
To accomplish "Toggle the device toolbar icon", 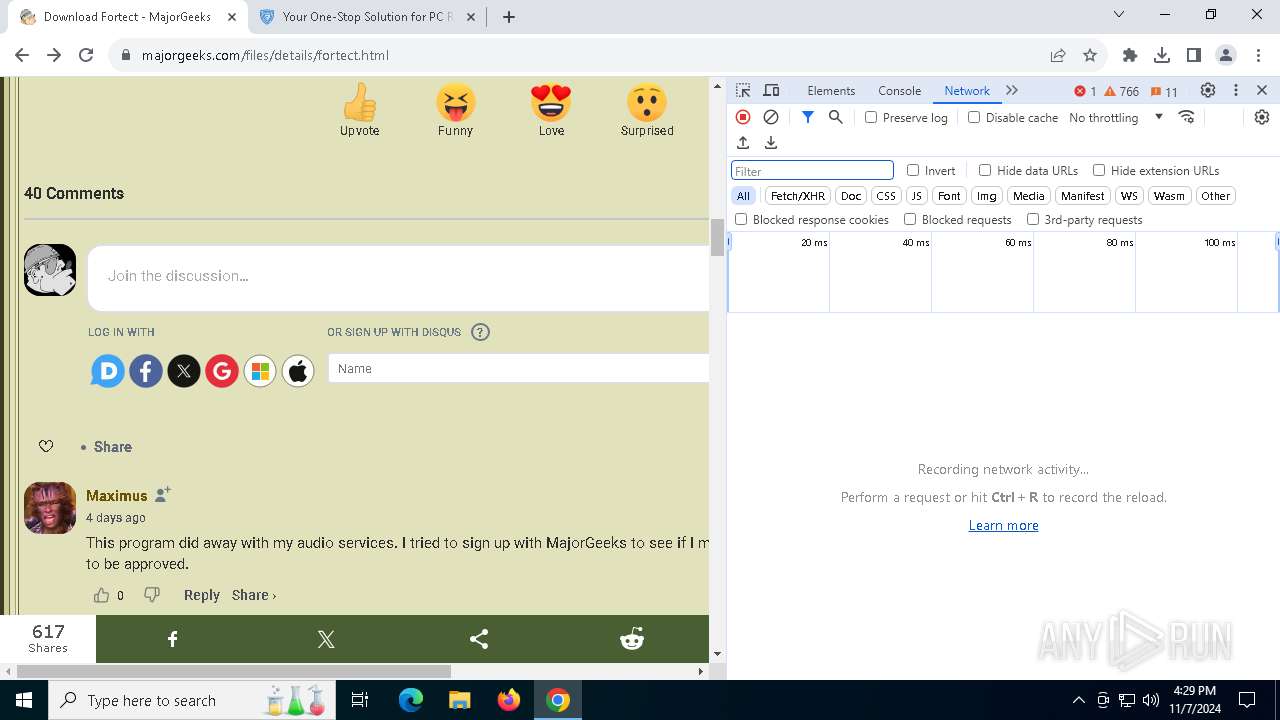I will pos(771,91).
